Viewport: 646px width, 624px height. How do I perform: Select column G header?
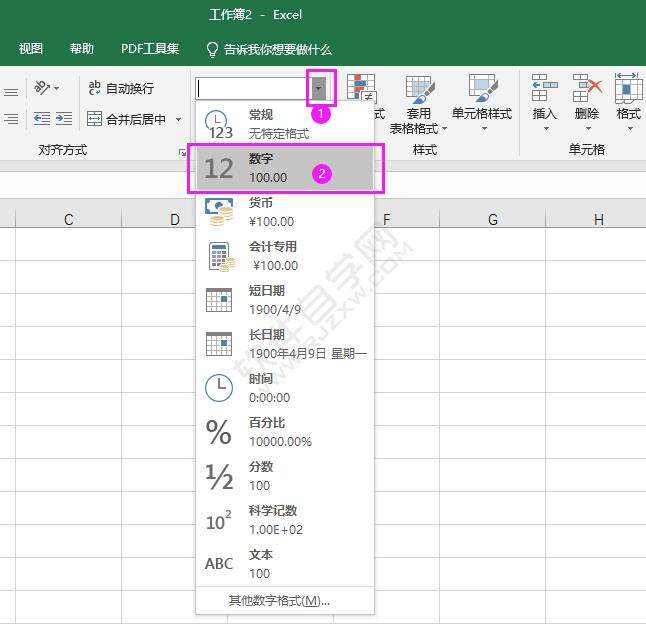pyautogui.click(x=492, y=218)
